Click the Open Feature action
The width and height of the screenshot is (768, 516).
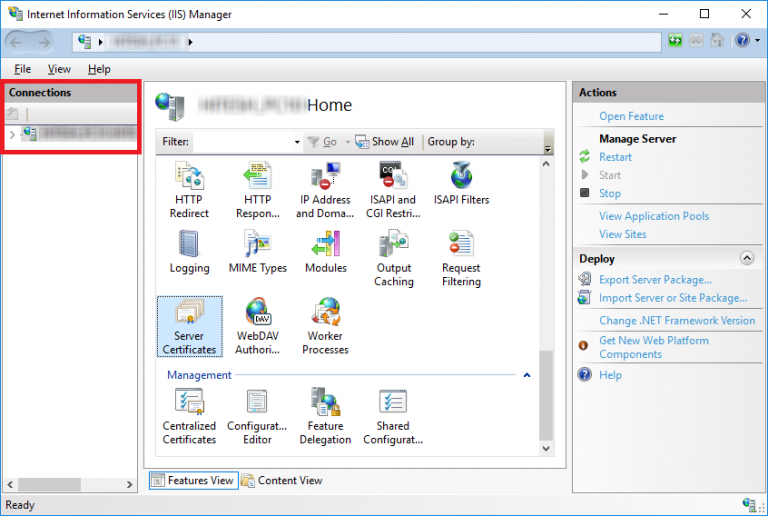point(631,117)
